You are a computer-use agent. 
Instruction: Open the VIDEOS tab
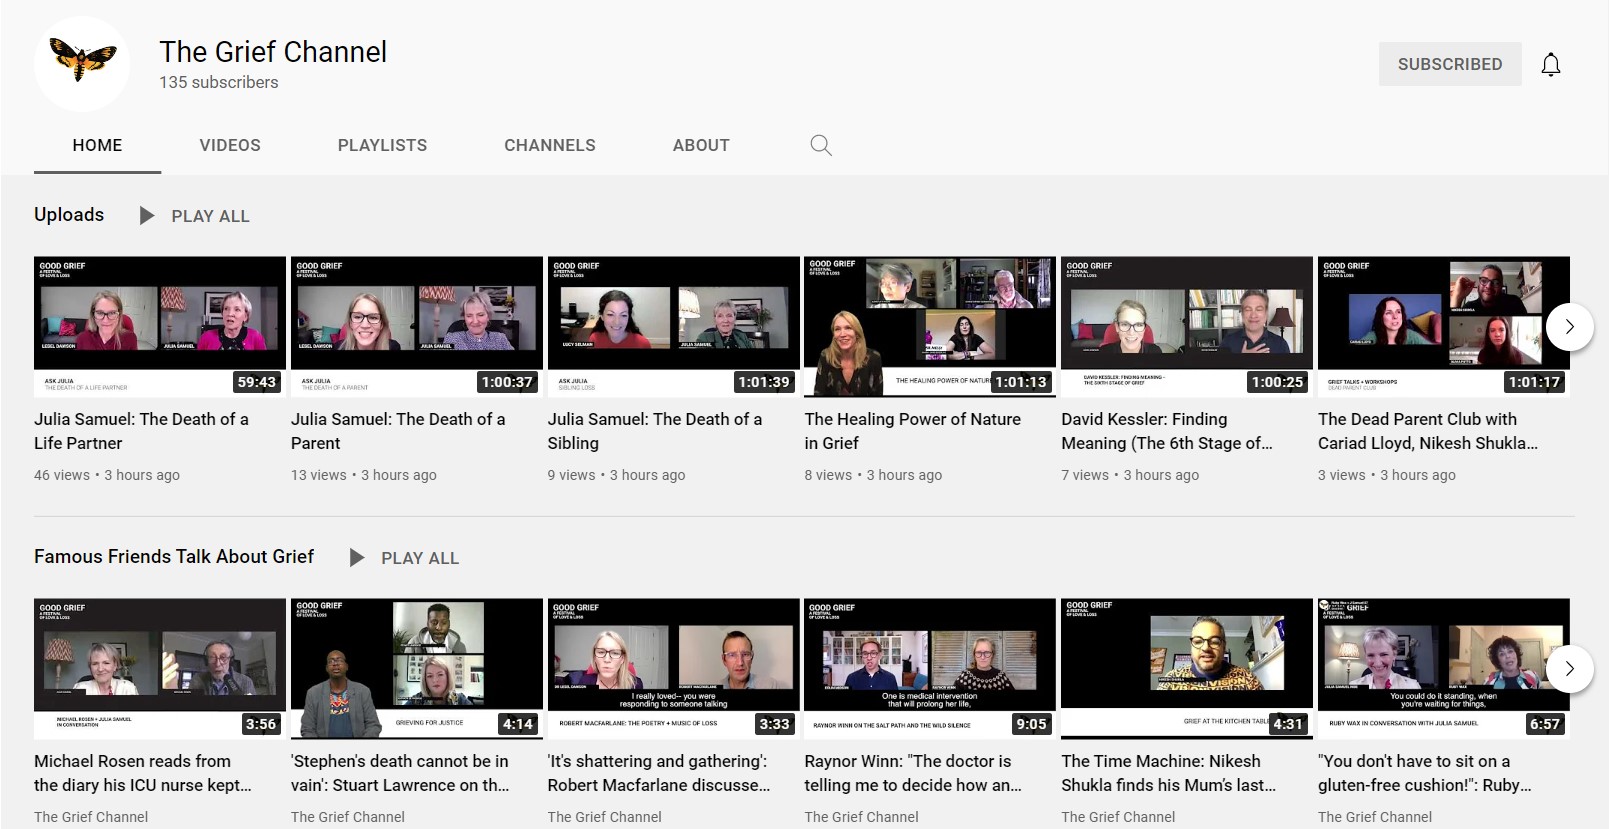230,145
